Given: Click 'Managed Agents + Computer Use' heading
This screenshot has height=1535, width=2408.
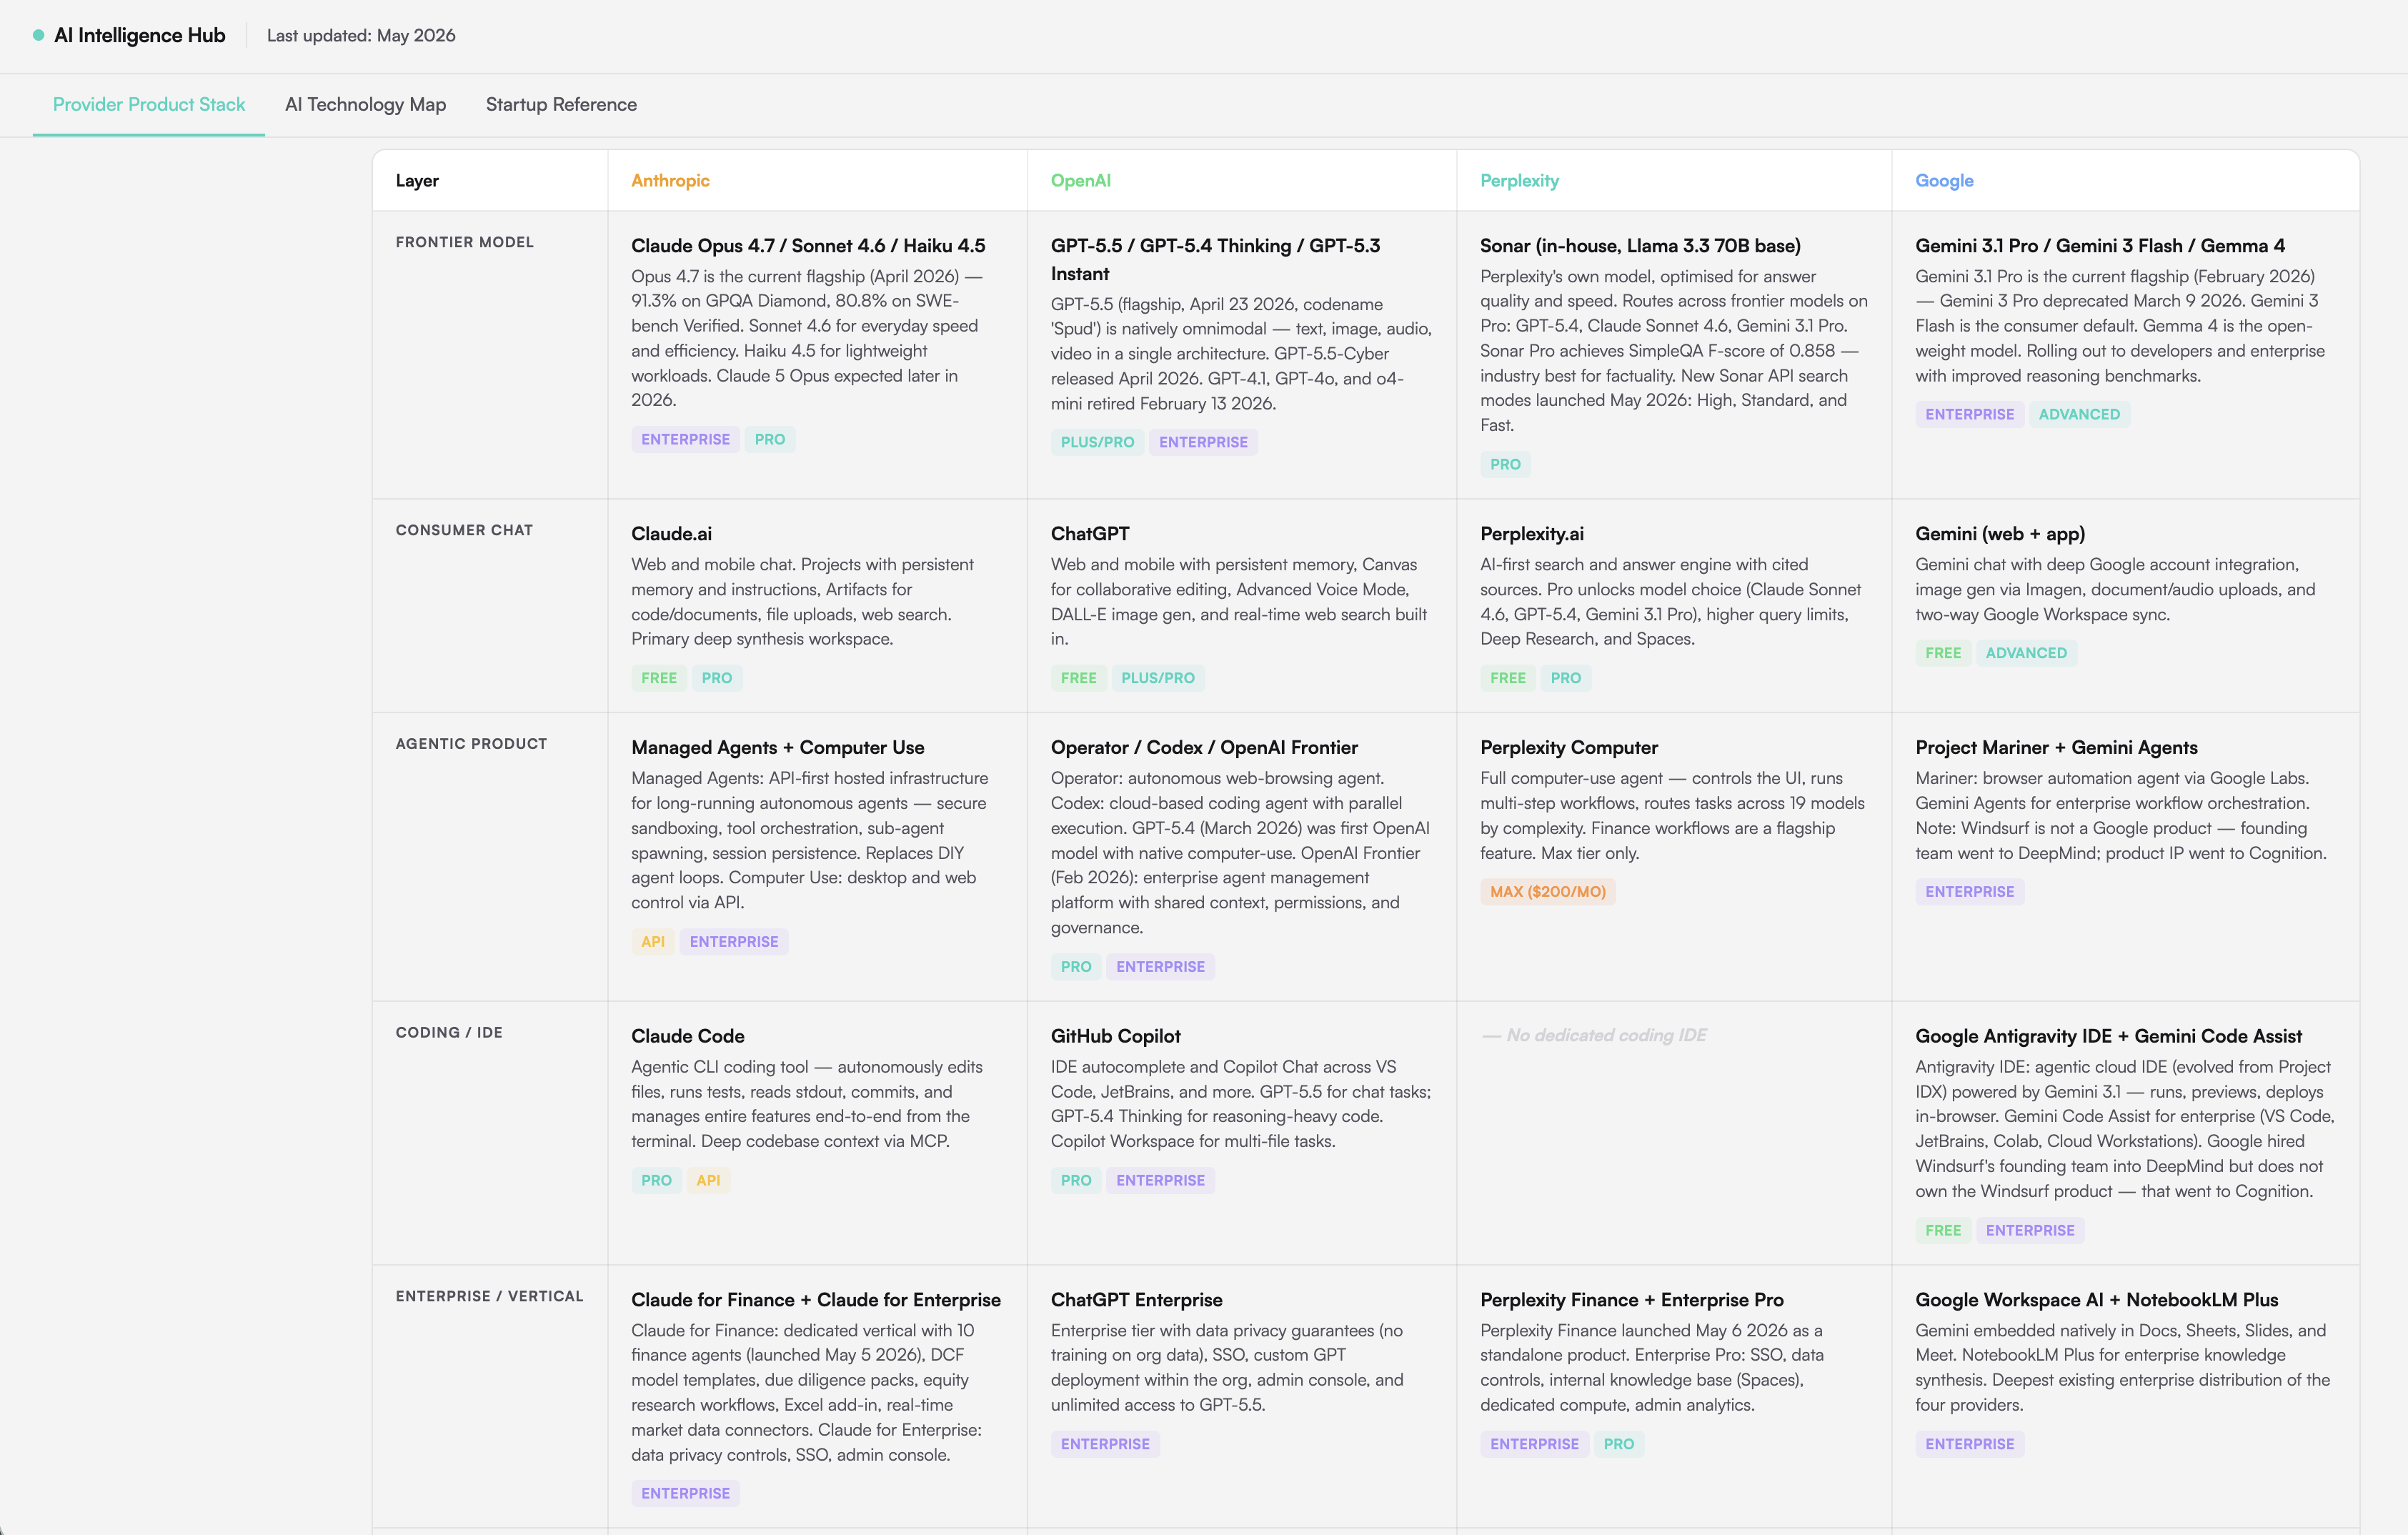Looking at the screenshot, I should [x=777, y=747].
